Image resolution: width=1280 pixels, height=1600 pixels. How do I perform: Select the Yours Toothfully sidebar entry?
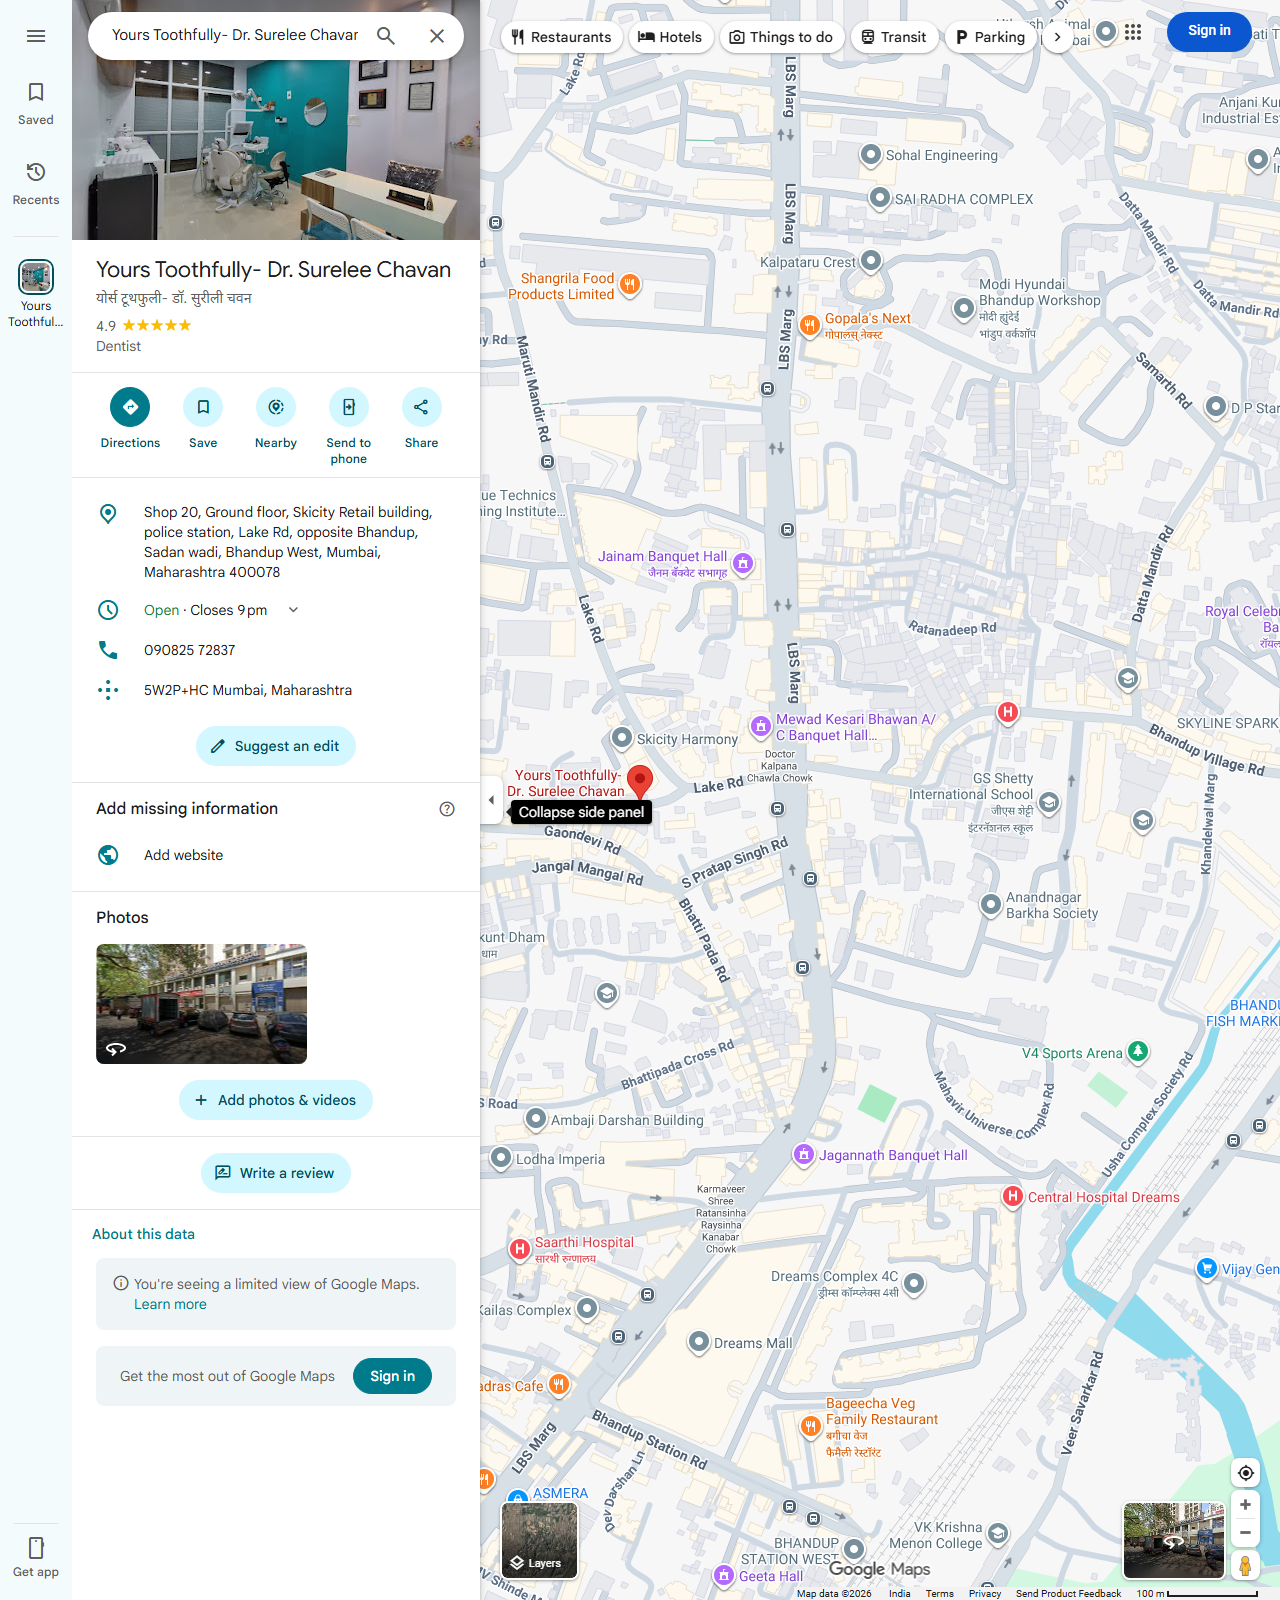point(36,293)
